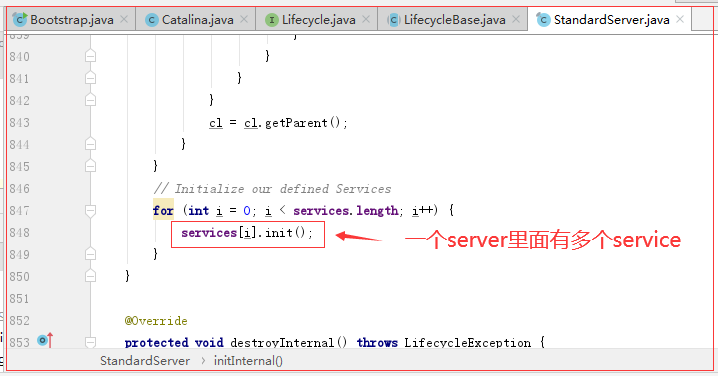
Task: Close the Catalina.java tab
Action: pos(244,19)
